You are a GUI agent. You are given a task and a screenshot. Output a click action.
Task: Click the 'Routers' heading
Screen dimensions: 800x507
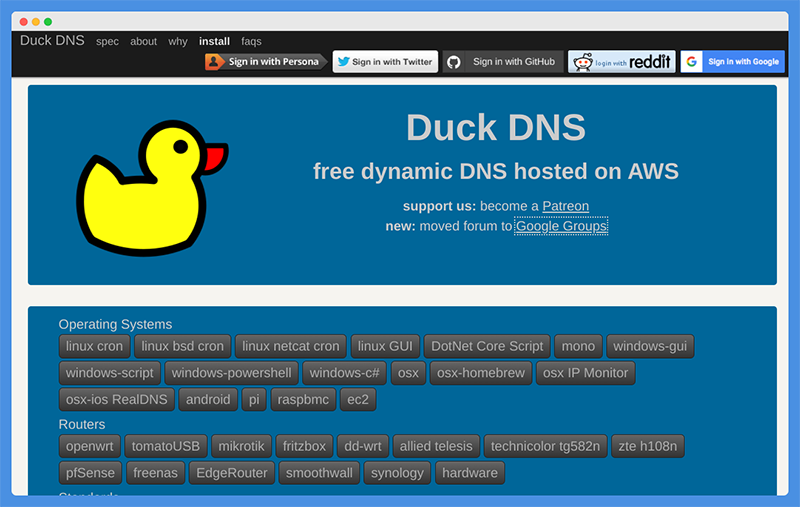tap(82, 424)
